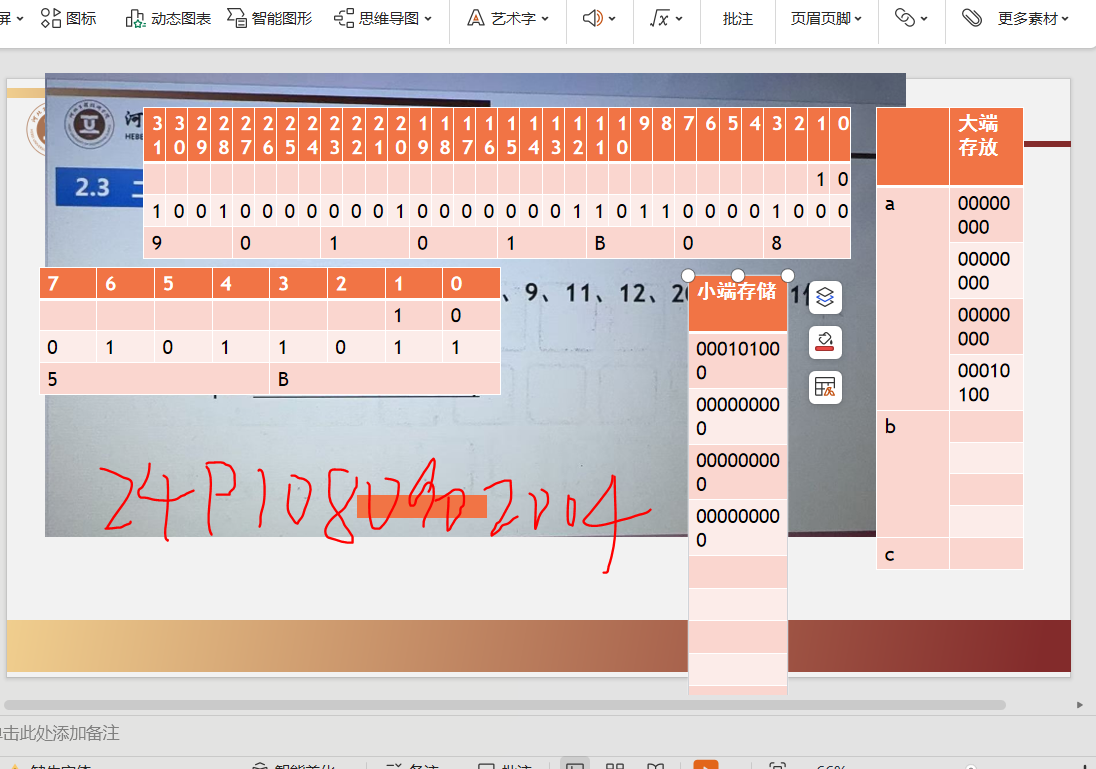Click the horizontal scrollbar thumb
The image size is (1096, 769).
pos(505,705)
